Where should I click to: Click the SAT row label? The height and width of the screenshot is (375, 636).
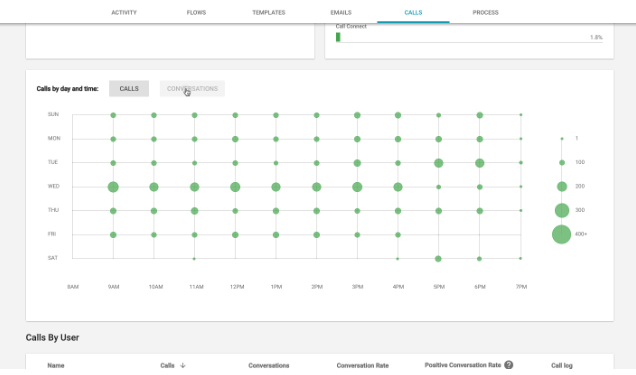(53, 258)
